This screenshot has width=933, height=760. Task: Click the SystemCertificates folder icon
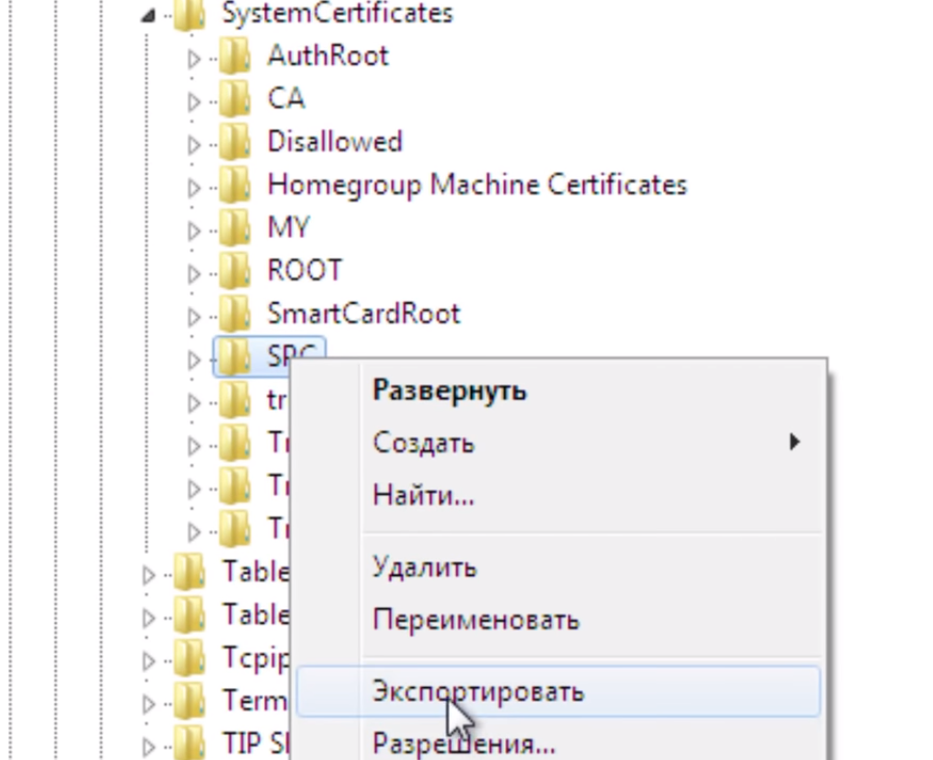click(x=190, y=14)
